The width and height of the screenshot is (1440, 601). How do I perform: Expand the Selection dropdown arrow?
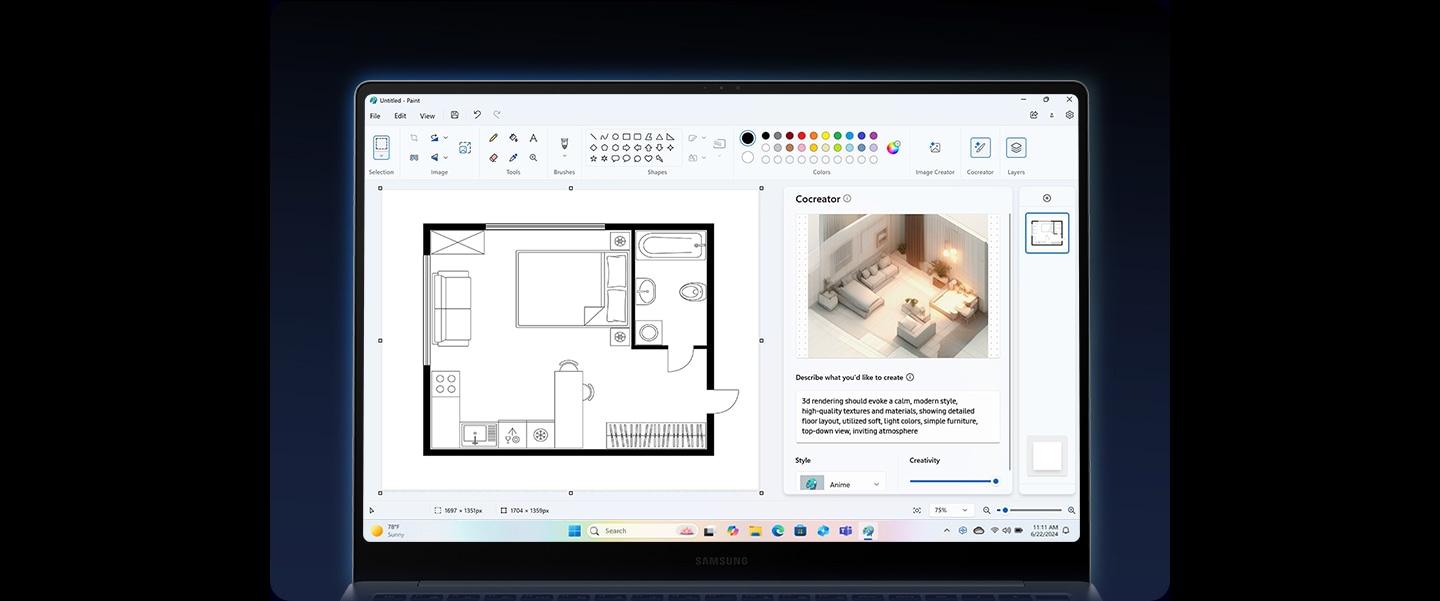pyautogui.click(x=381, y=156)
